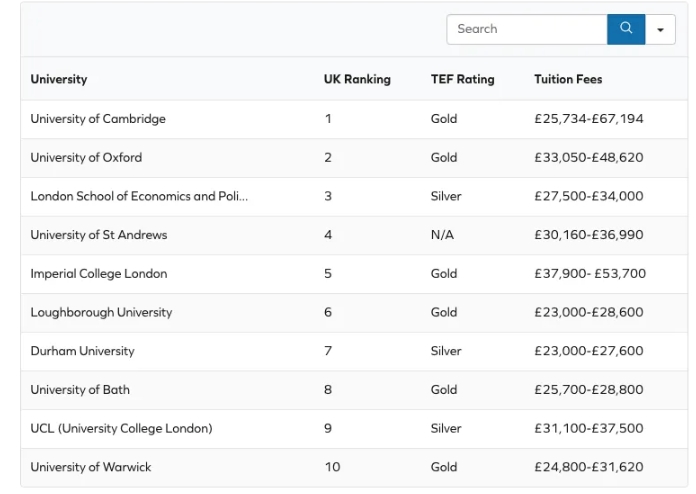The height and width of the screenshot is (494, 696).
Task: Select the University of Cambridge row
Action: tap(98, 119)
